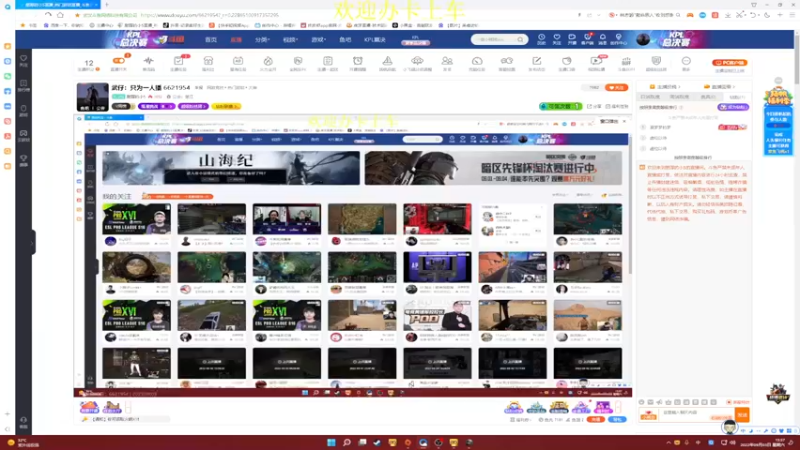Open the alarm clock reminder icon
Image resolution: width=800 pixels, height=450 pixels.
click(358, 63)
